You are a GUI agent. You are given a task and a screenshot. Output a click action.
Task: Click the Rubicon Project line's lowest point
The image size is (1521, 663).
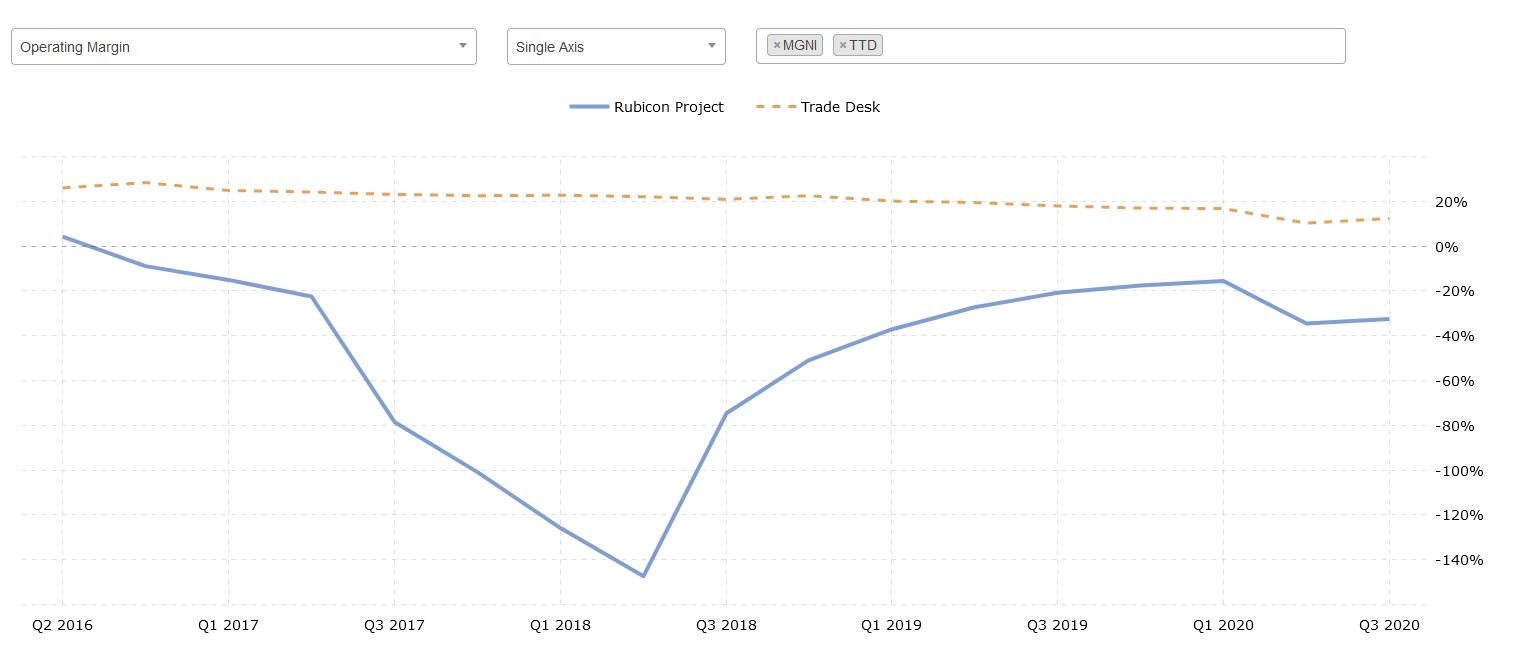(643, 576)
